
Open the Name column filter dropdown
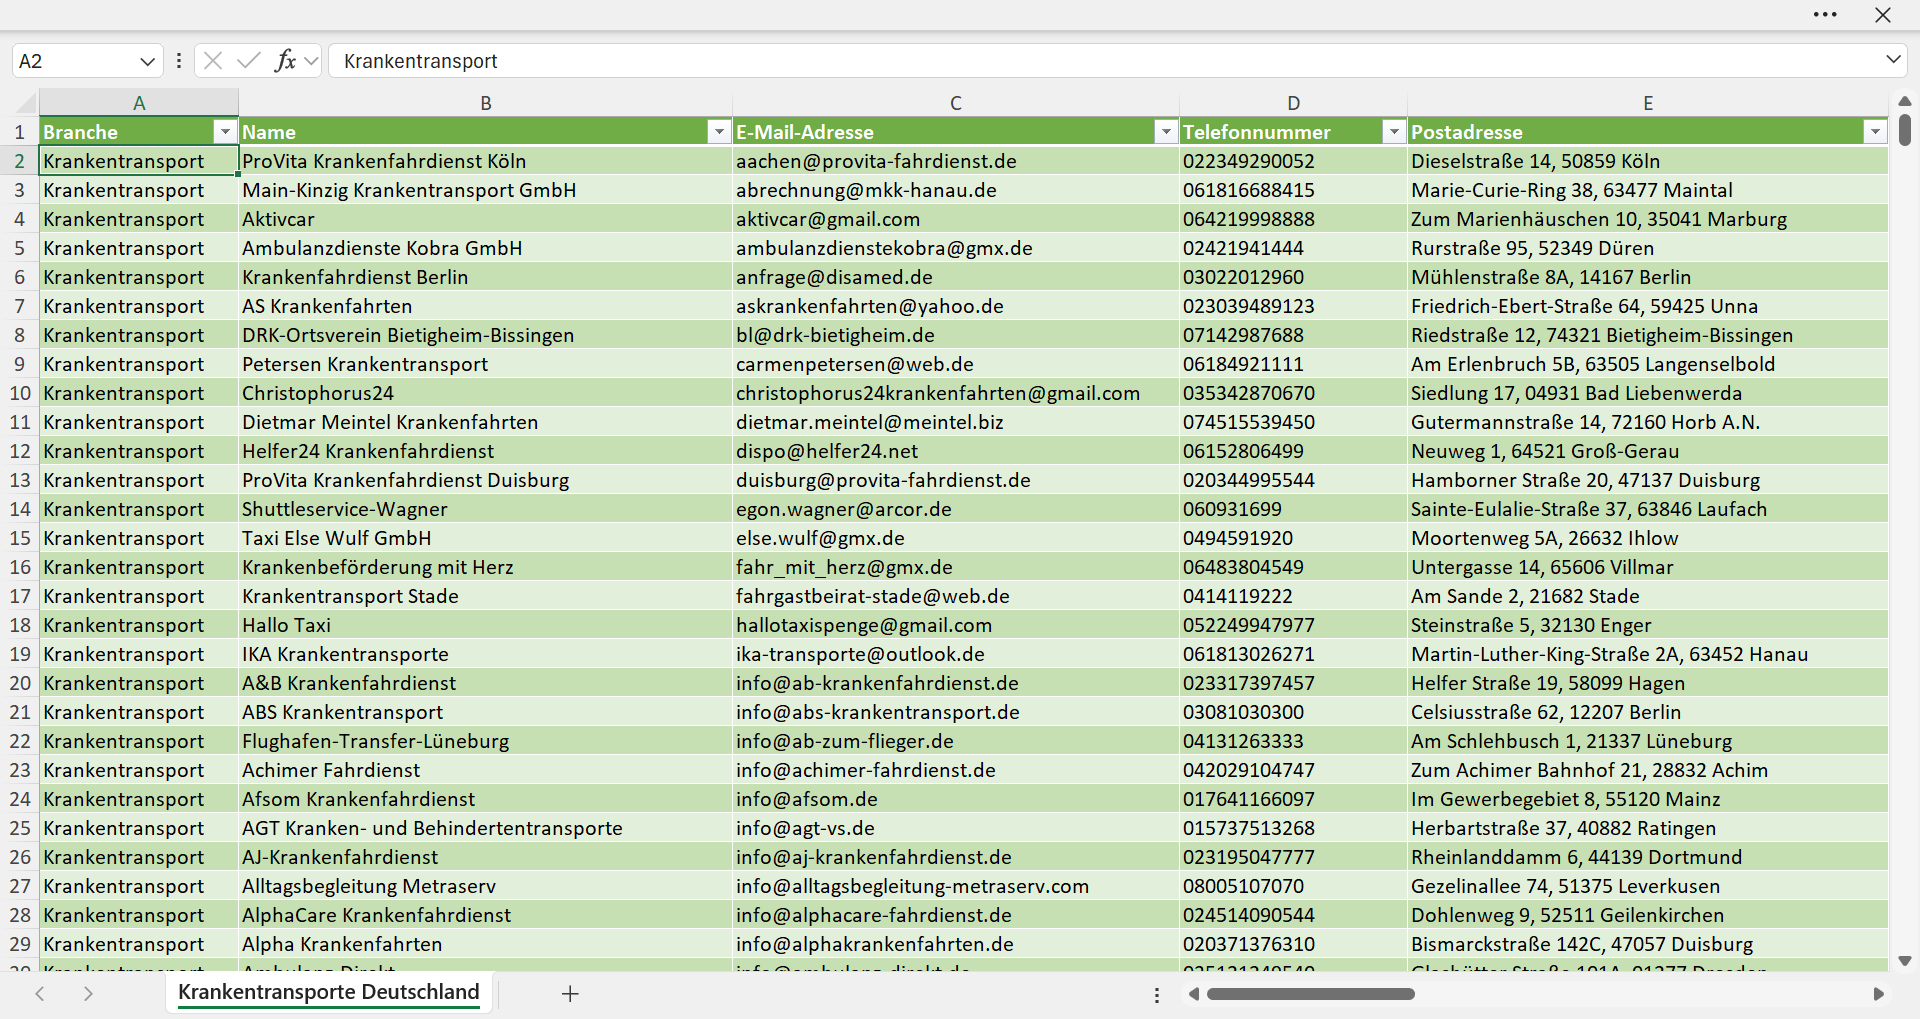click(x=719, y=132)
